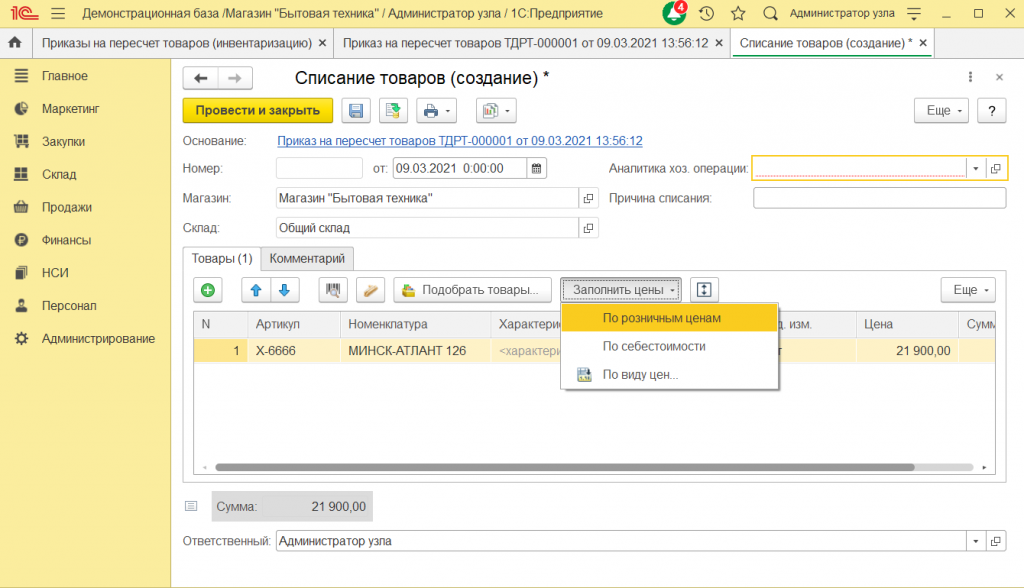Open reports icon dropdown in toolbar
This screenshot has height=588, width=1024.
click(x=496, y=110)
